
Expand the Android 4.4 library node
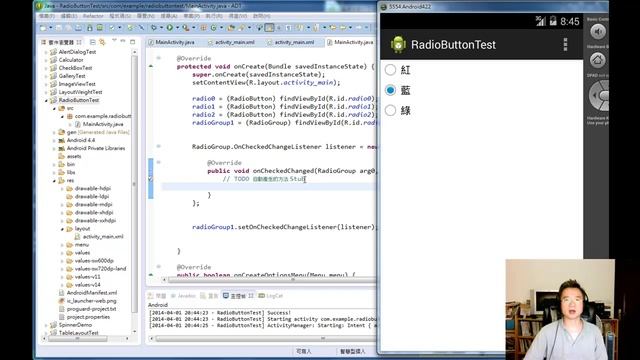(54, 140)
